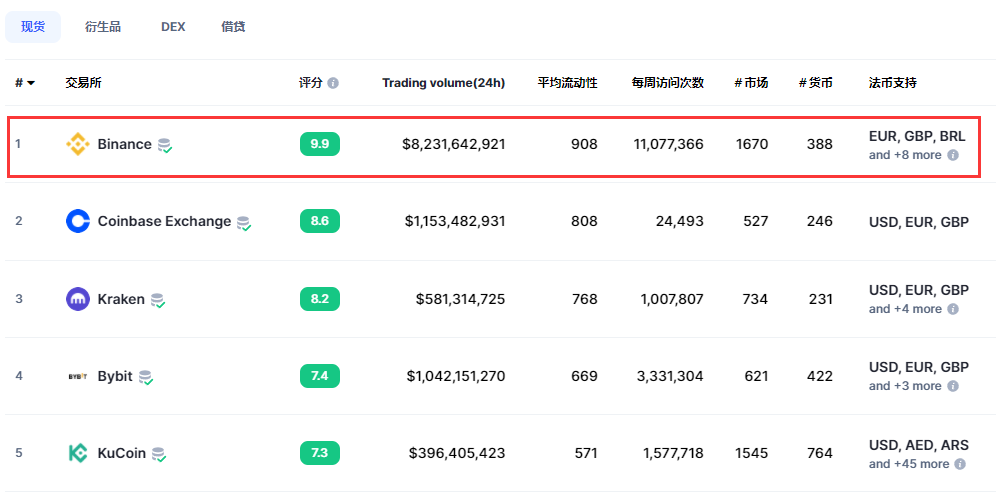Click Kraken's 'and +4 more' text

point(905,309)
